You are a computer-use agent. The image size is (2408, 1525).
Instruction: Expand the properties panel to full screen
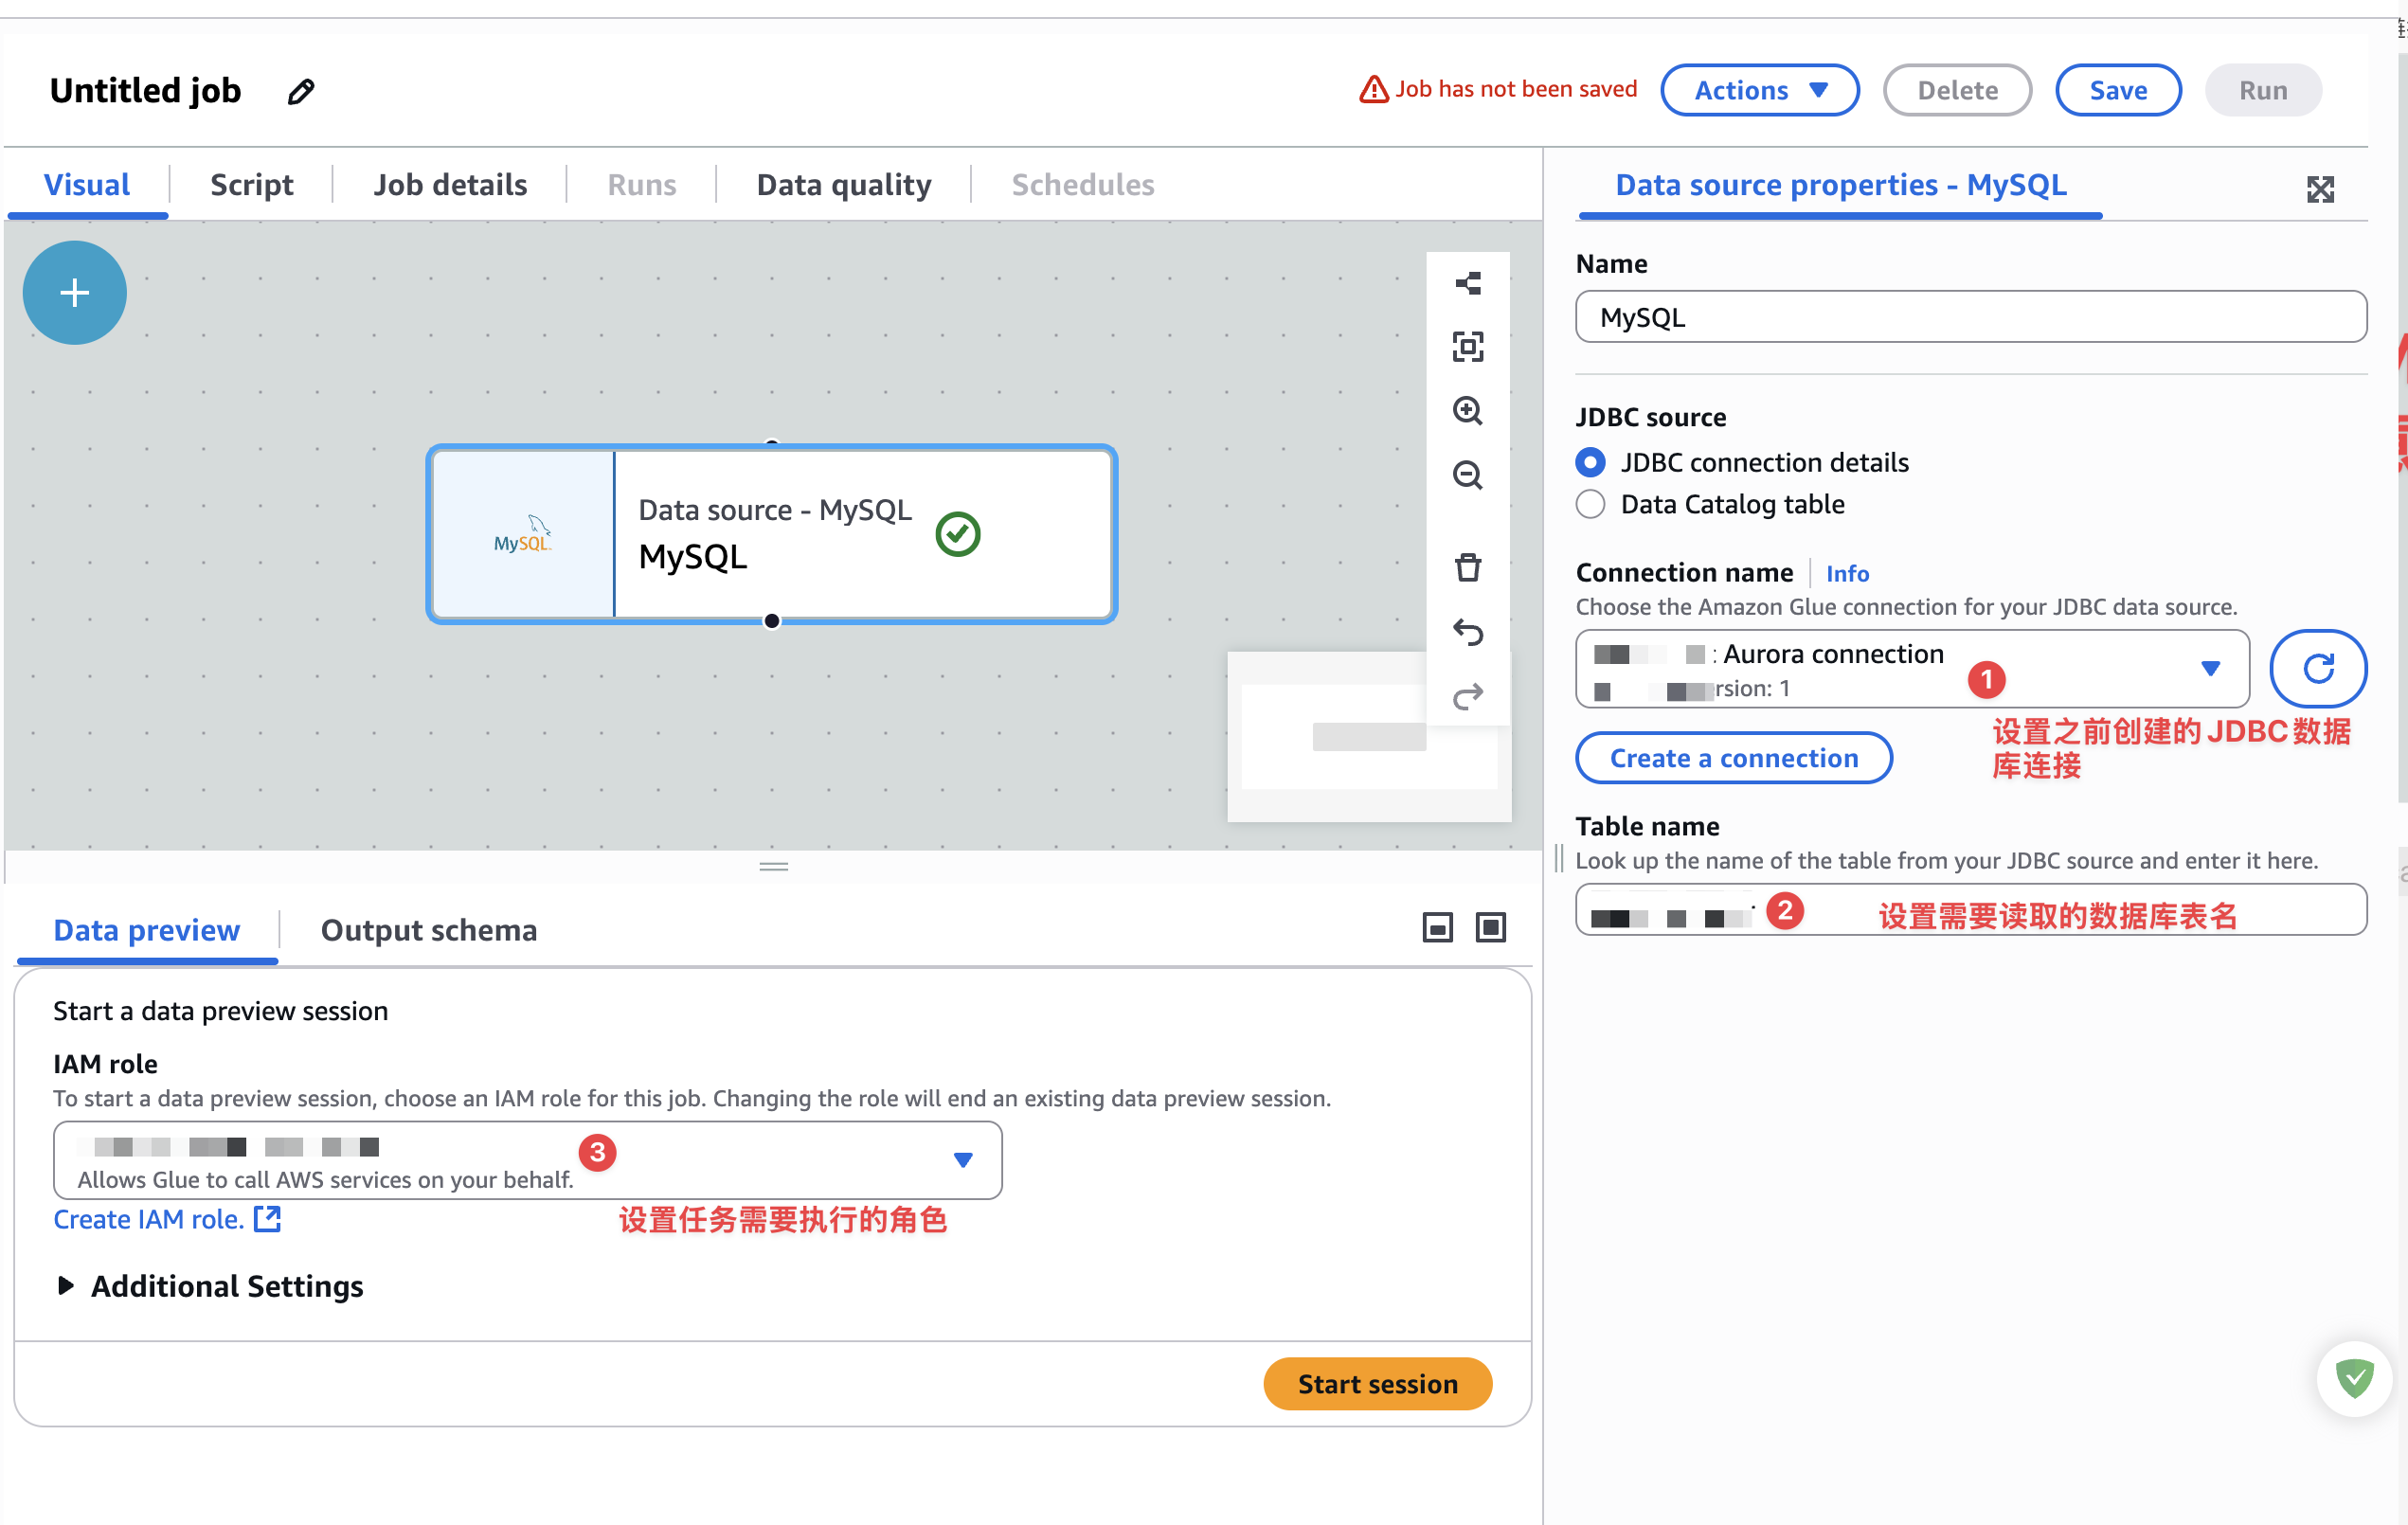tap(2320, 189)
